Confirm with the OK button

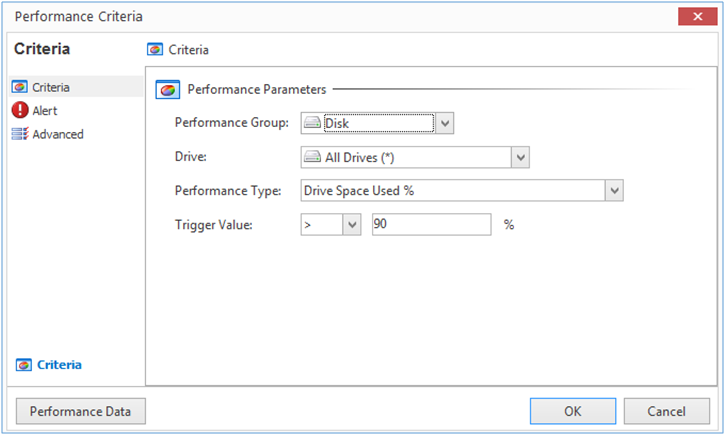[572, 411]
